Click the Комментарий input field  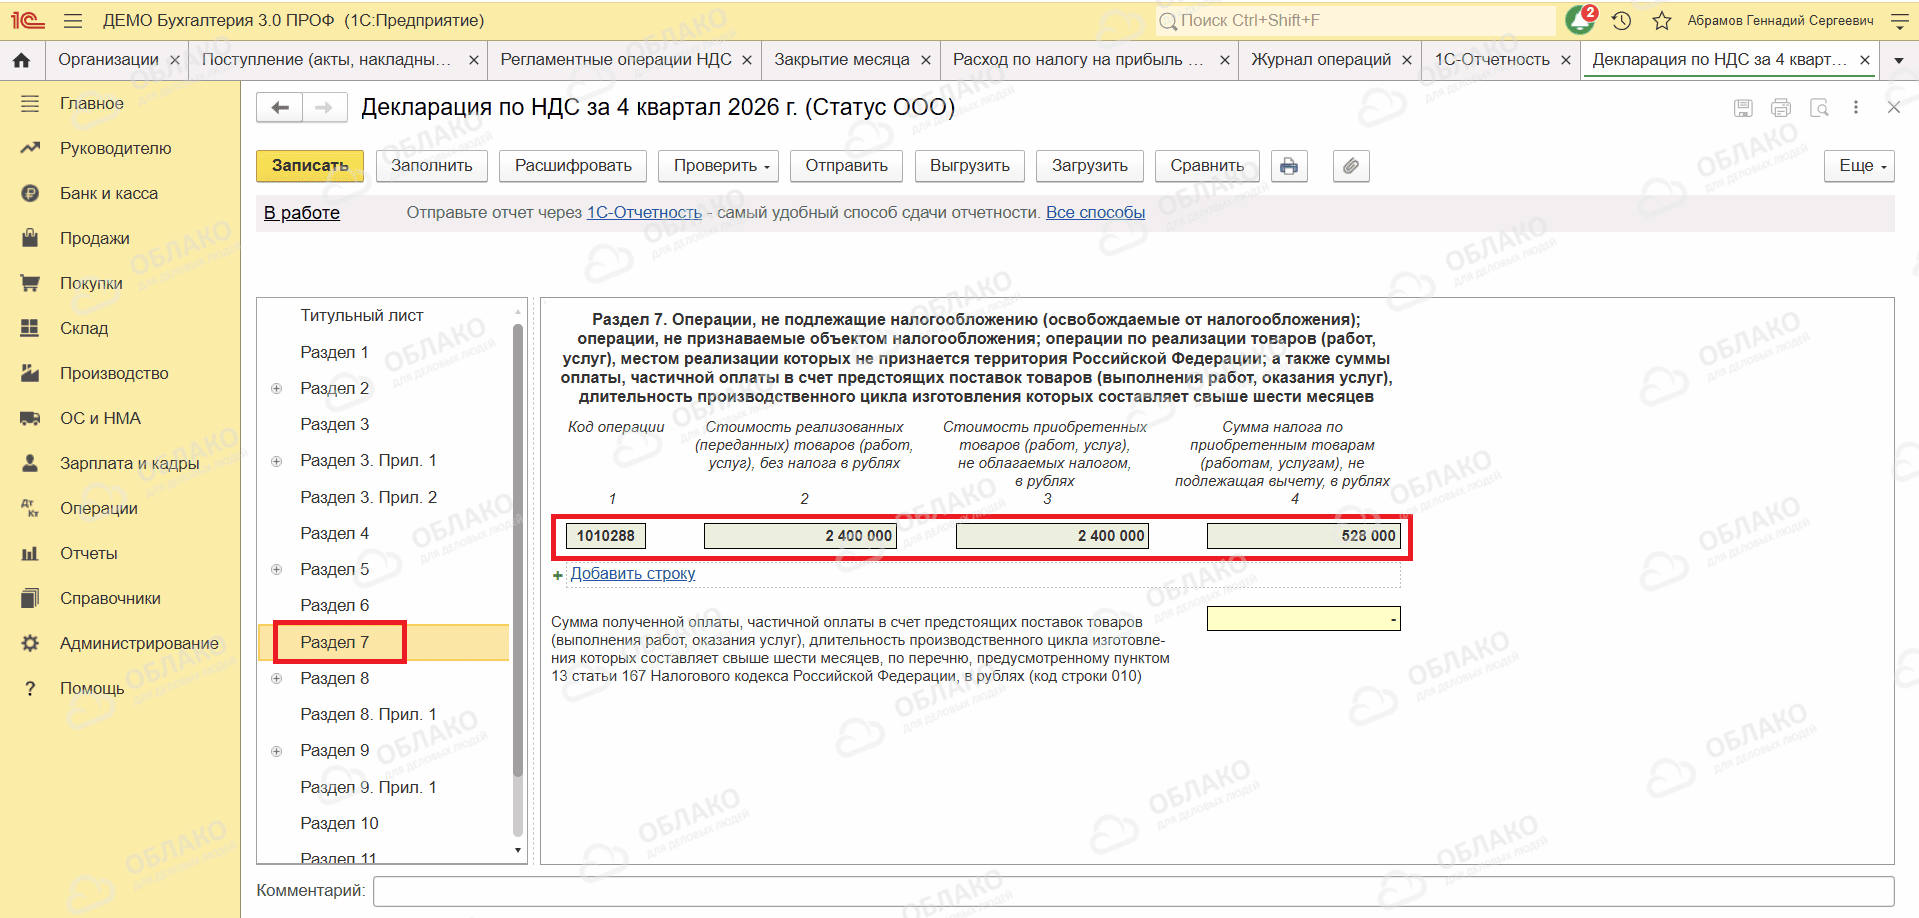1133,890
